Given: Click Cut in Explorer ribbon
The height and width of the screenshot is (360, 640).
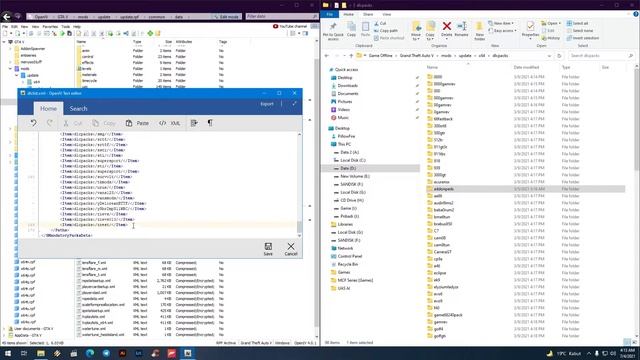Looking at the screenshot, I should click(x=380, y=23).
